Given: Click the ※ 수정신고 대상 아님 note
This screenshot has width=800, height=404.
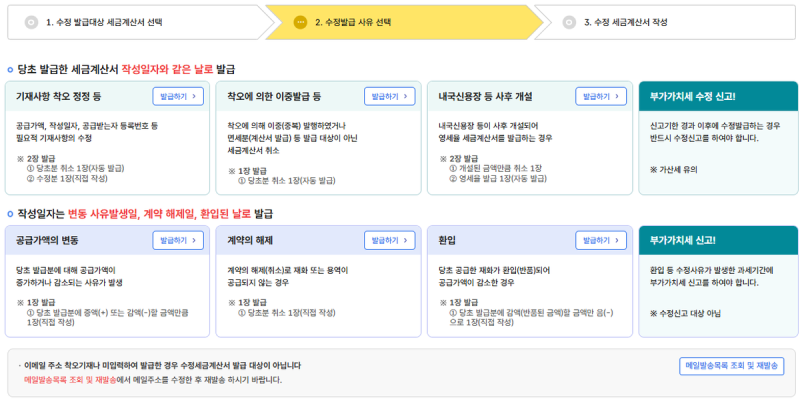Looking at the screenshot, I should click(x=685, y=314).
